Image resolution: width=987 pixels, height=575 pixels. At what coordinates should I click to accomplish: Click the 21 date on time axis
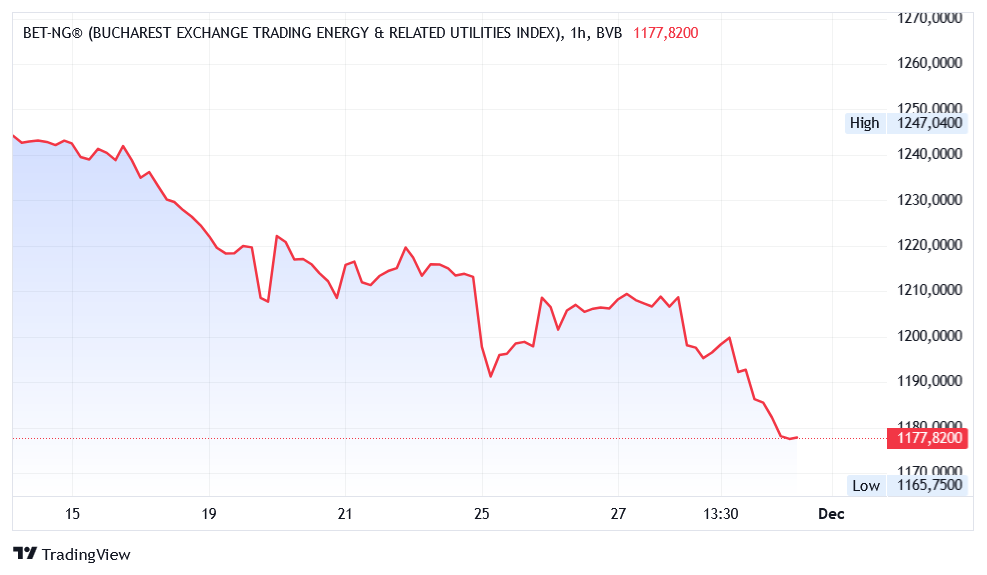coord(345,514)
